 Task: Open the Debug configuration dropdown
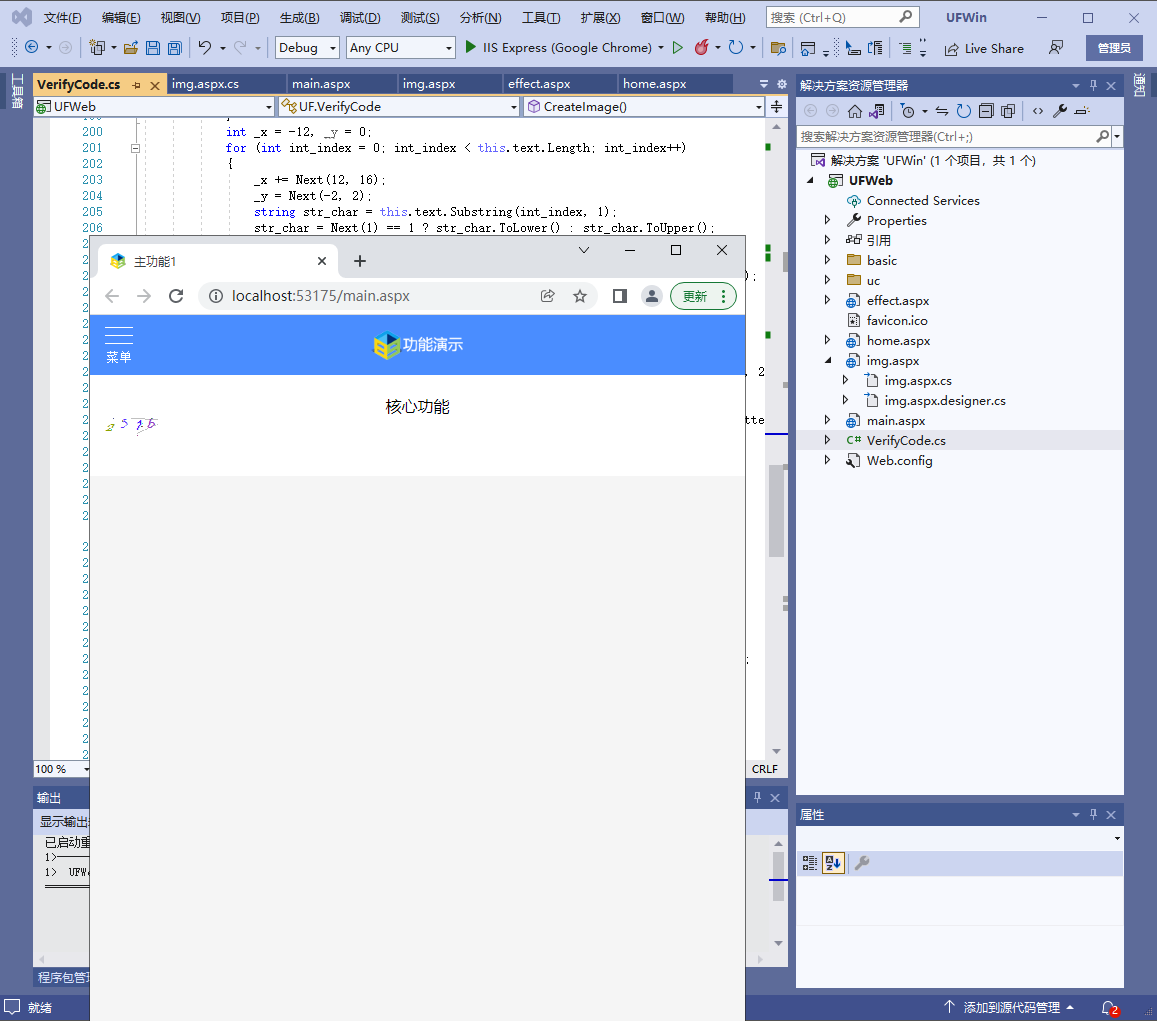[x=307, y=48]
